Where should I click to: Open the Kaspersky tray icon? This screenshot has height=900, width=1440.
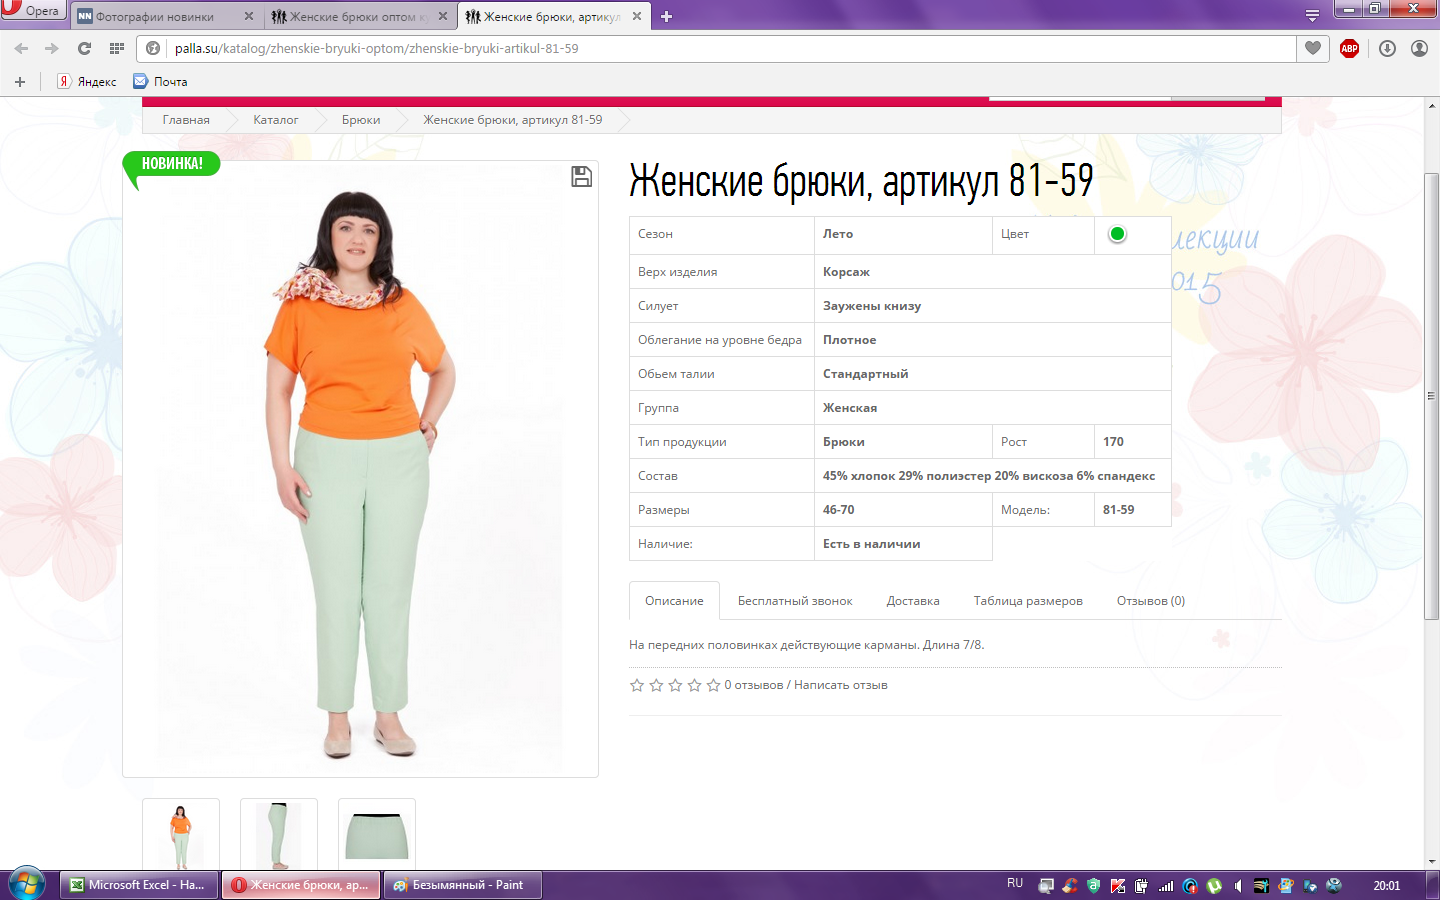coord(1118,885)
